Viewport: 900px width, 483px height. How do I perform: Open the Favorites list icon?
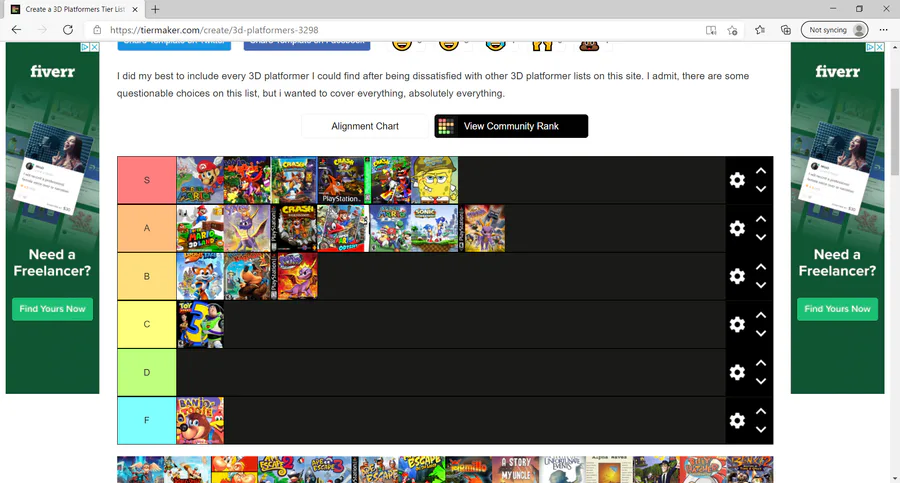tap(760, 30)
